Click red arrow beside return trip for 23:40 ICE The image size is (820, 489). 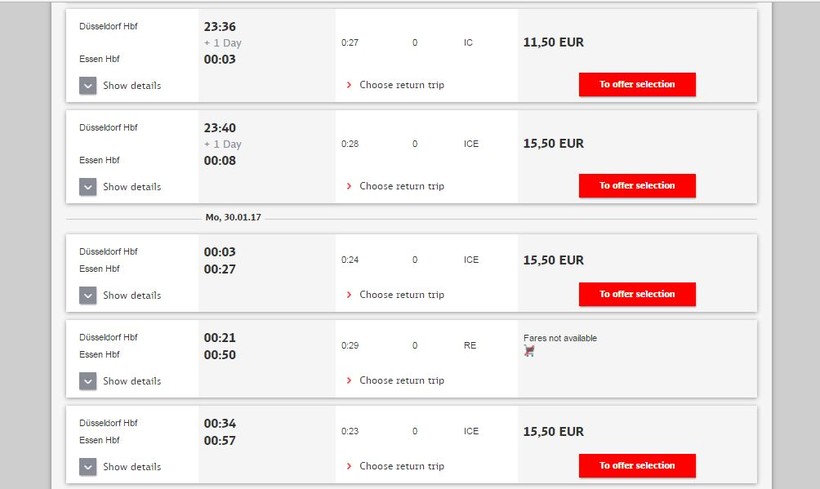tap(349, 186)
